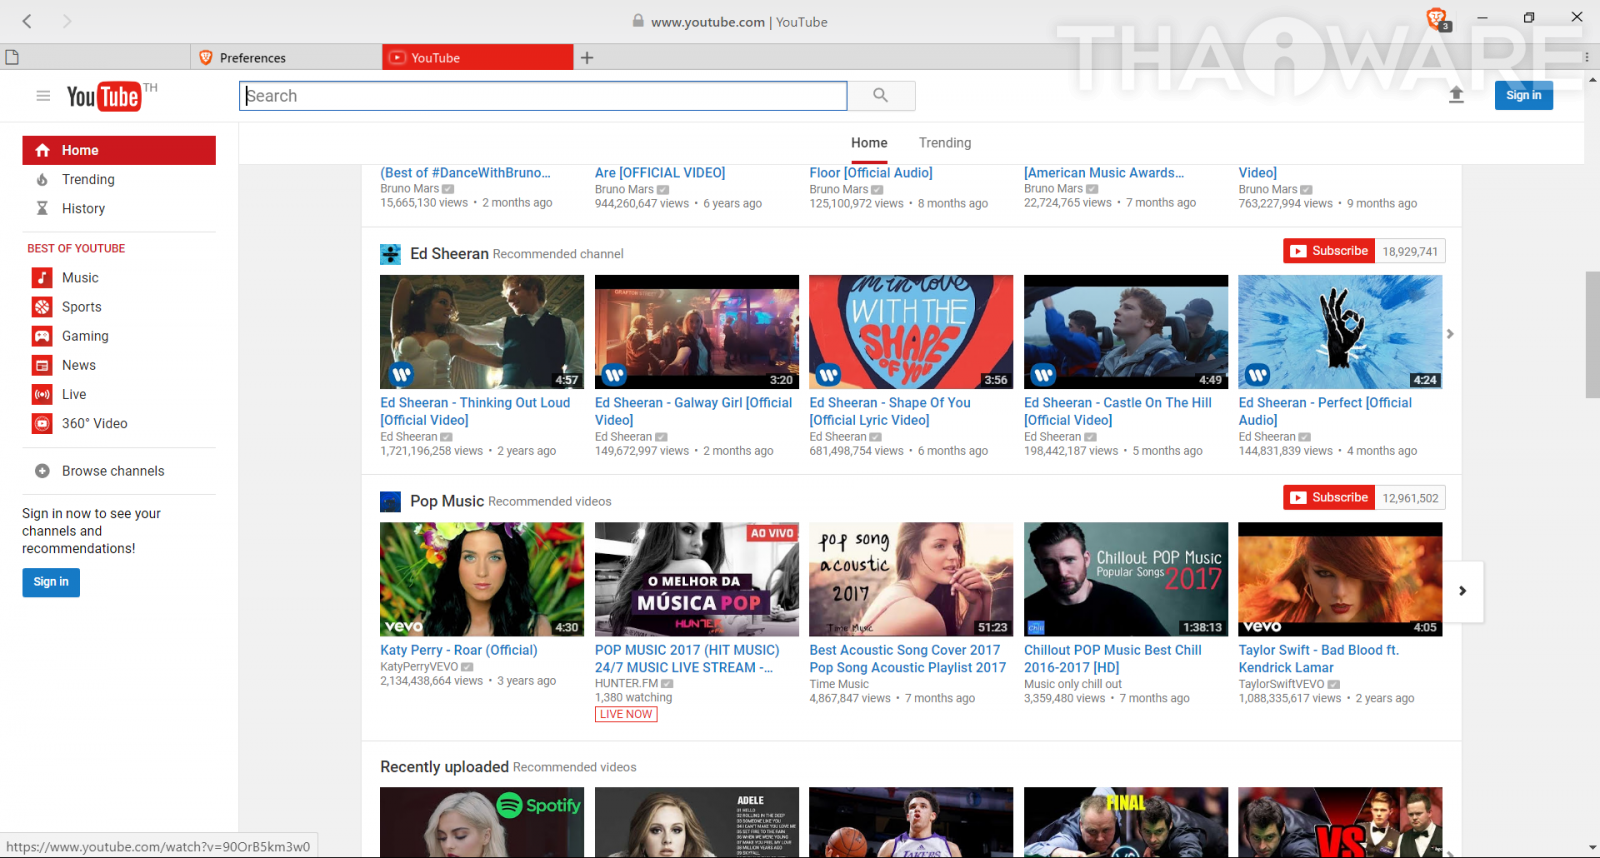Open Ed Sheeran - Castle On The Hill title
The width and height of the screenshot is (1600, 858).
click(1118, 411)
